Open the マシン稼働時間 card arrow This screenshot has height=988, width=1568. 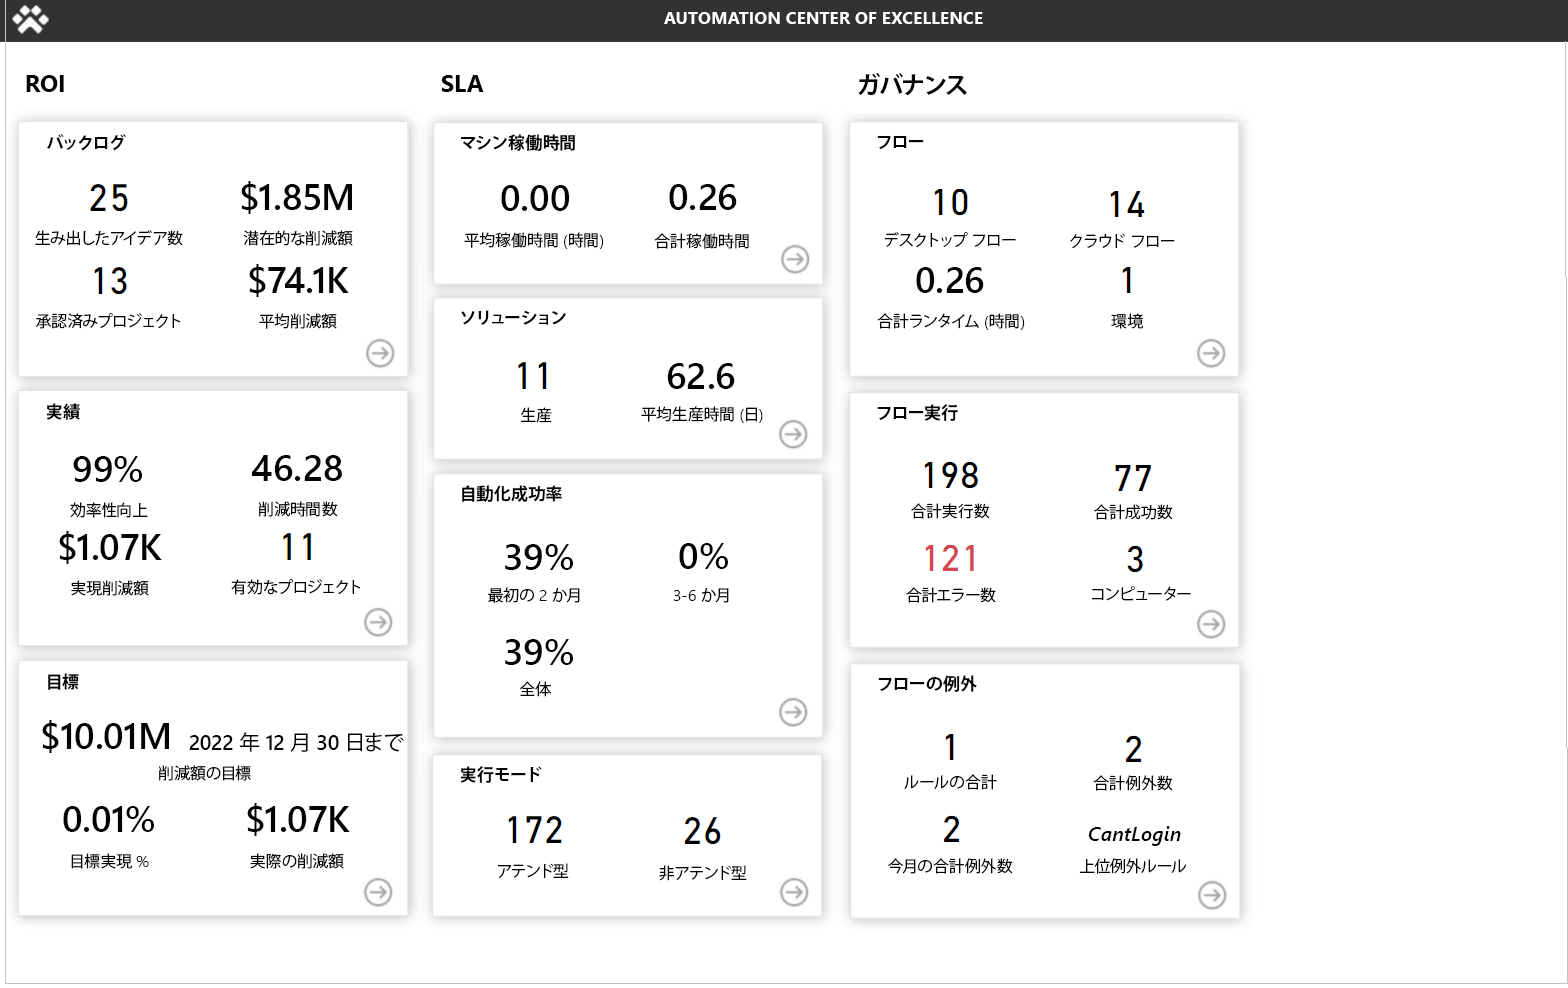pos(795,259)
